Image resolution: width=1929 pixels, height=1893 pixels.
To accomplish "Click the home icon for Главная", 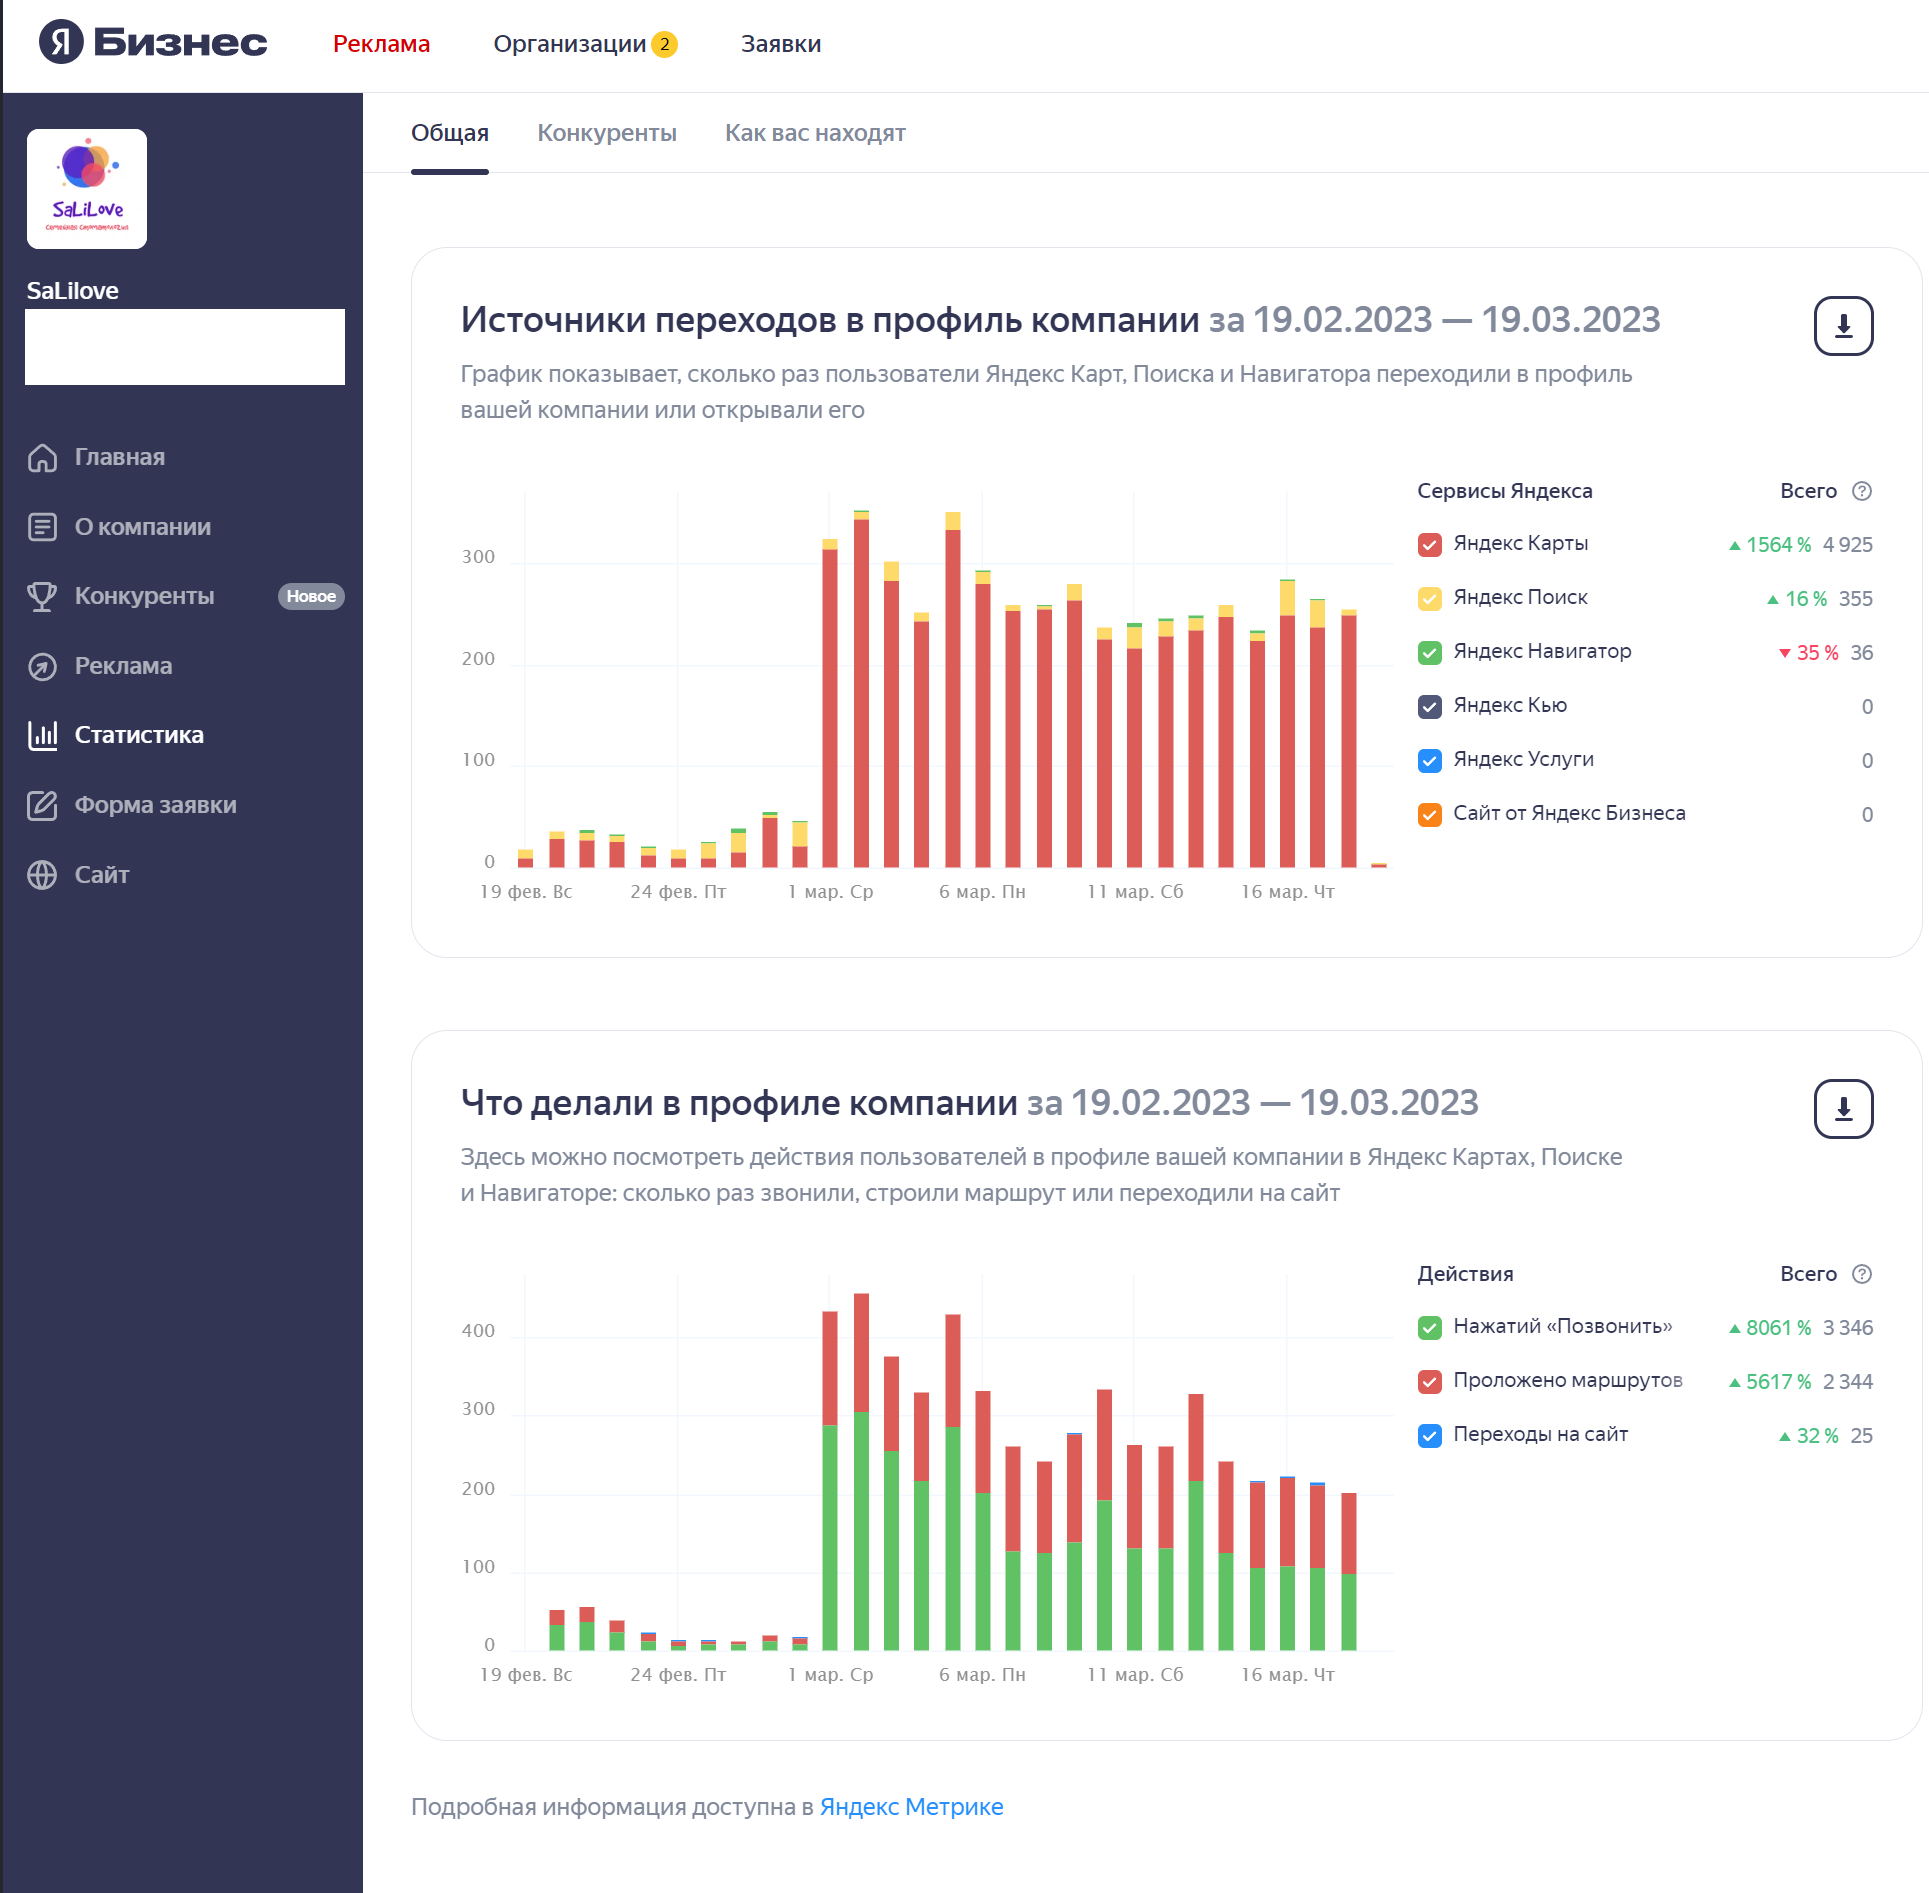I will (x=42, y=457).
